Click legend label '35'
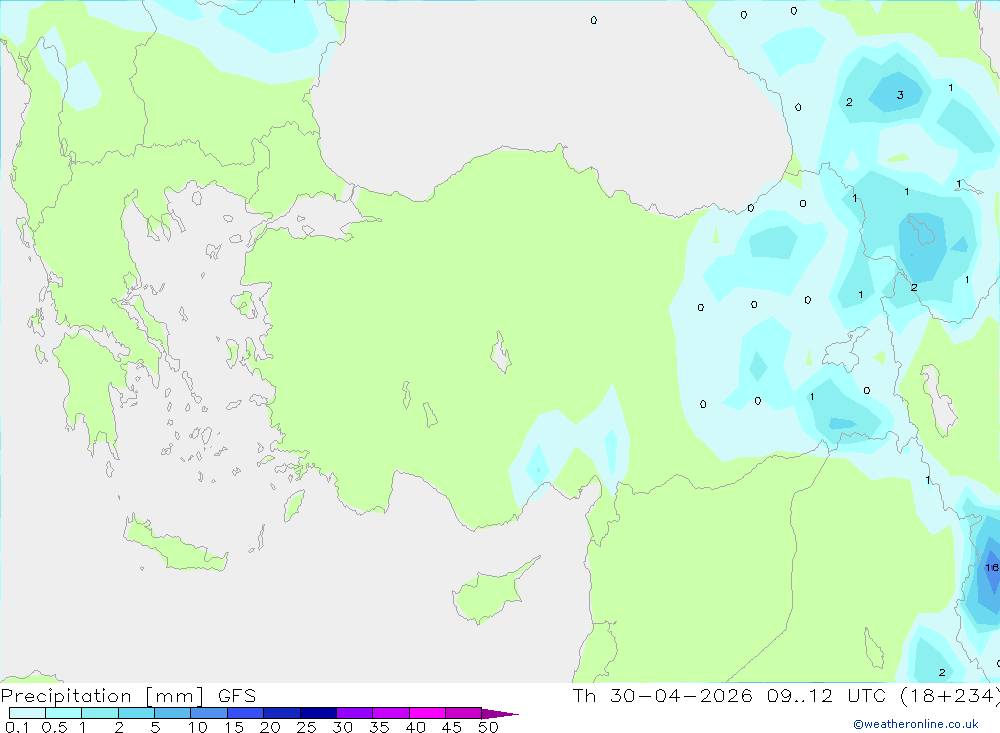The height and width of the screenshot is (733, 1000). (379, 727)
